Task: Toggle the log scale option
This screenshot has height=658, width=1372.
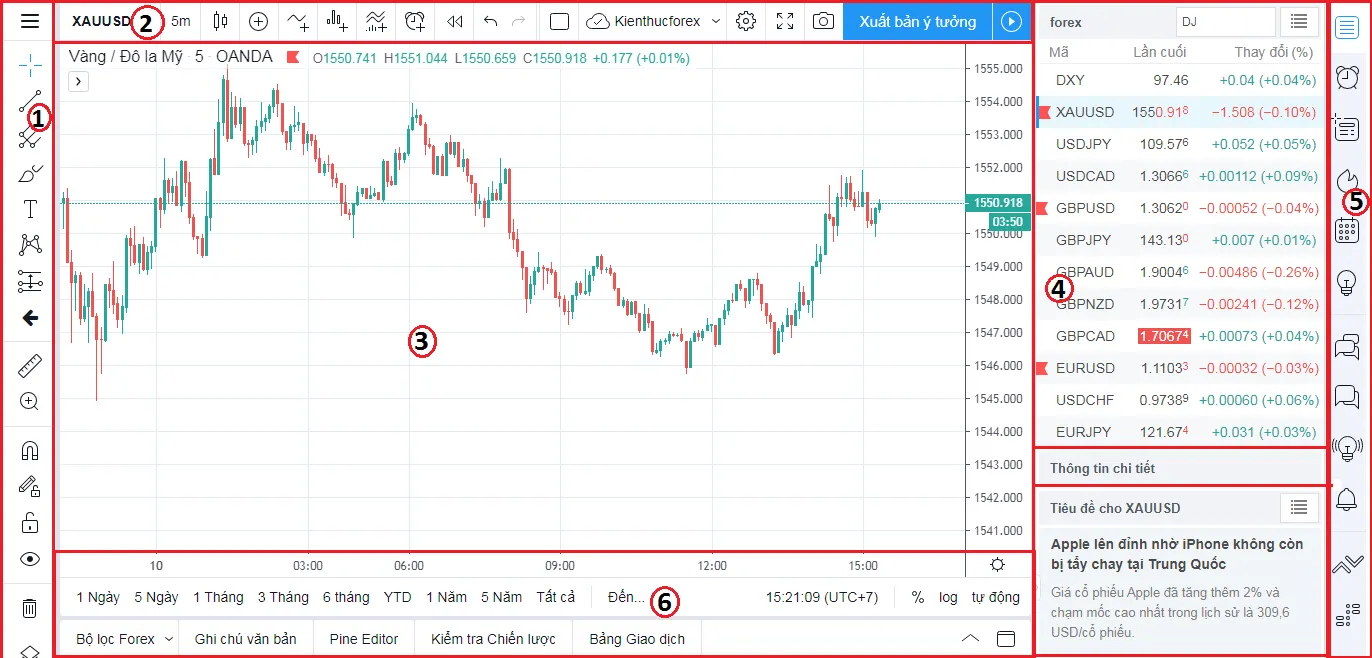Action: pyautogui.click(x=948, y=597)
